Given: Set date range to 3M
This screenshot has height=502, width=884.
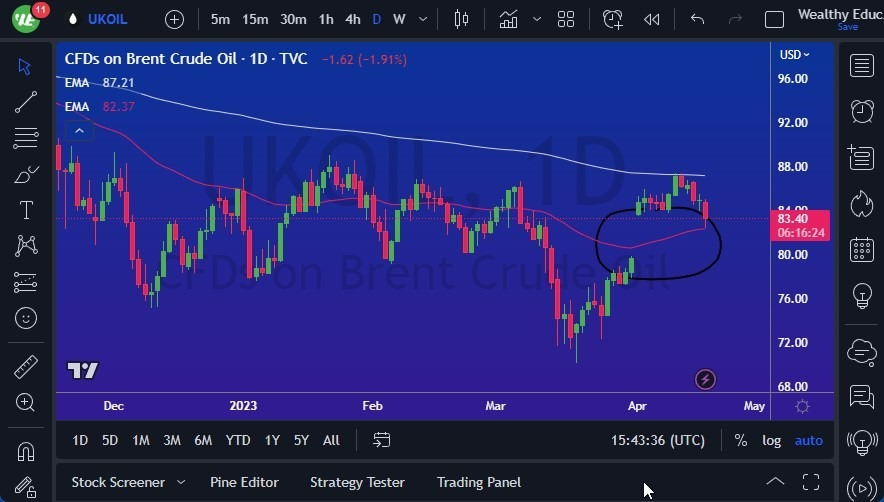Looking at the screenshot, I should pyautogui.click(x=172, y=441).
